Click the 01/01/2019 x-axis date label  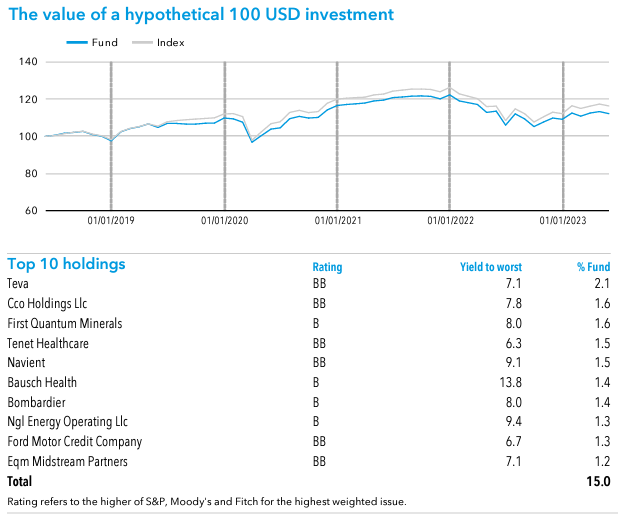coord(111,220)
